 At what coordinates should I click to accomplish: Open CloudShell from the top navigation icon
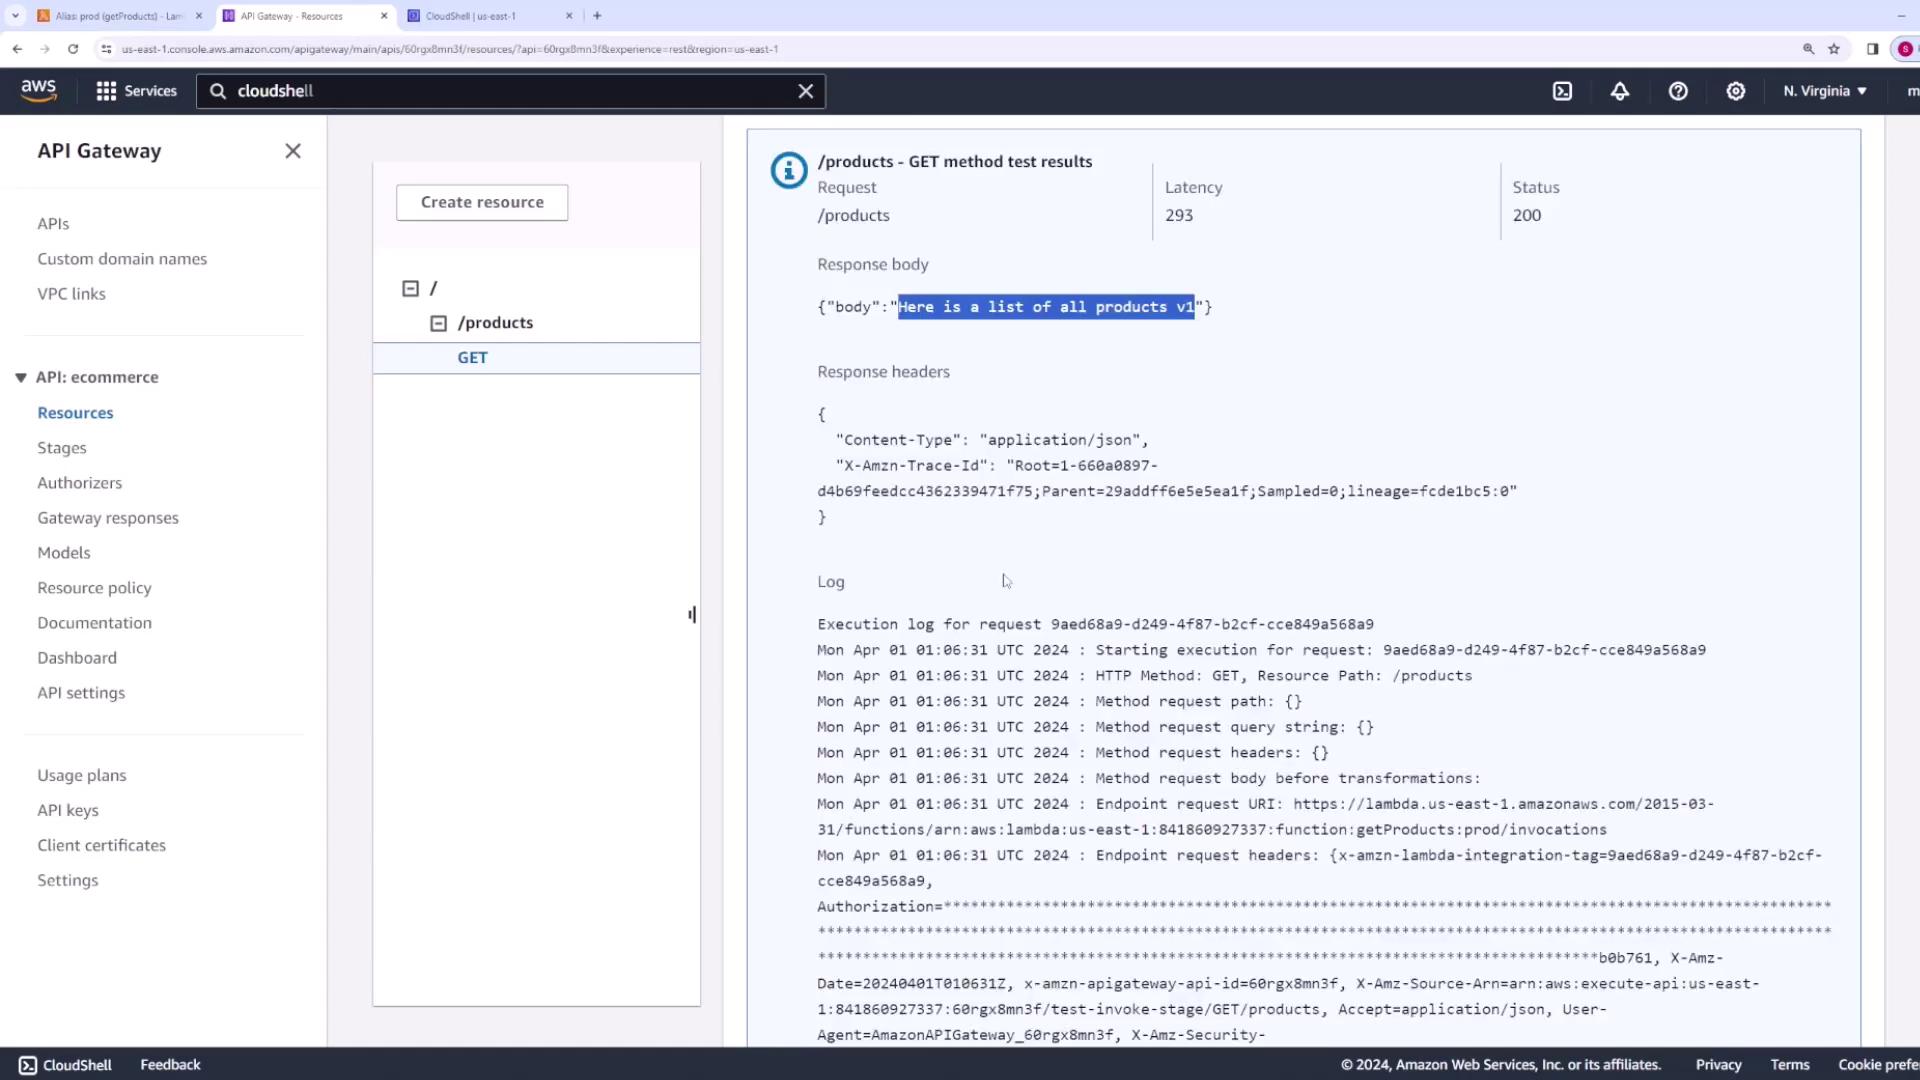(x=1562, y=91)
